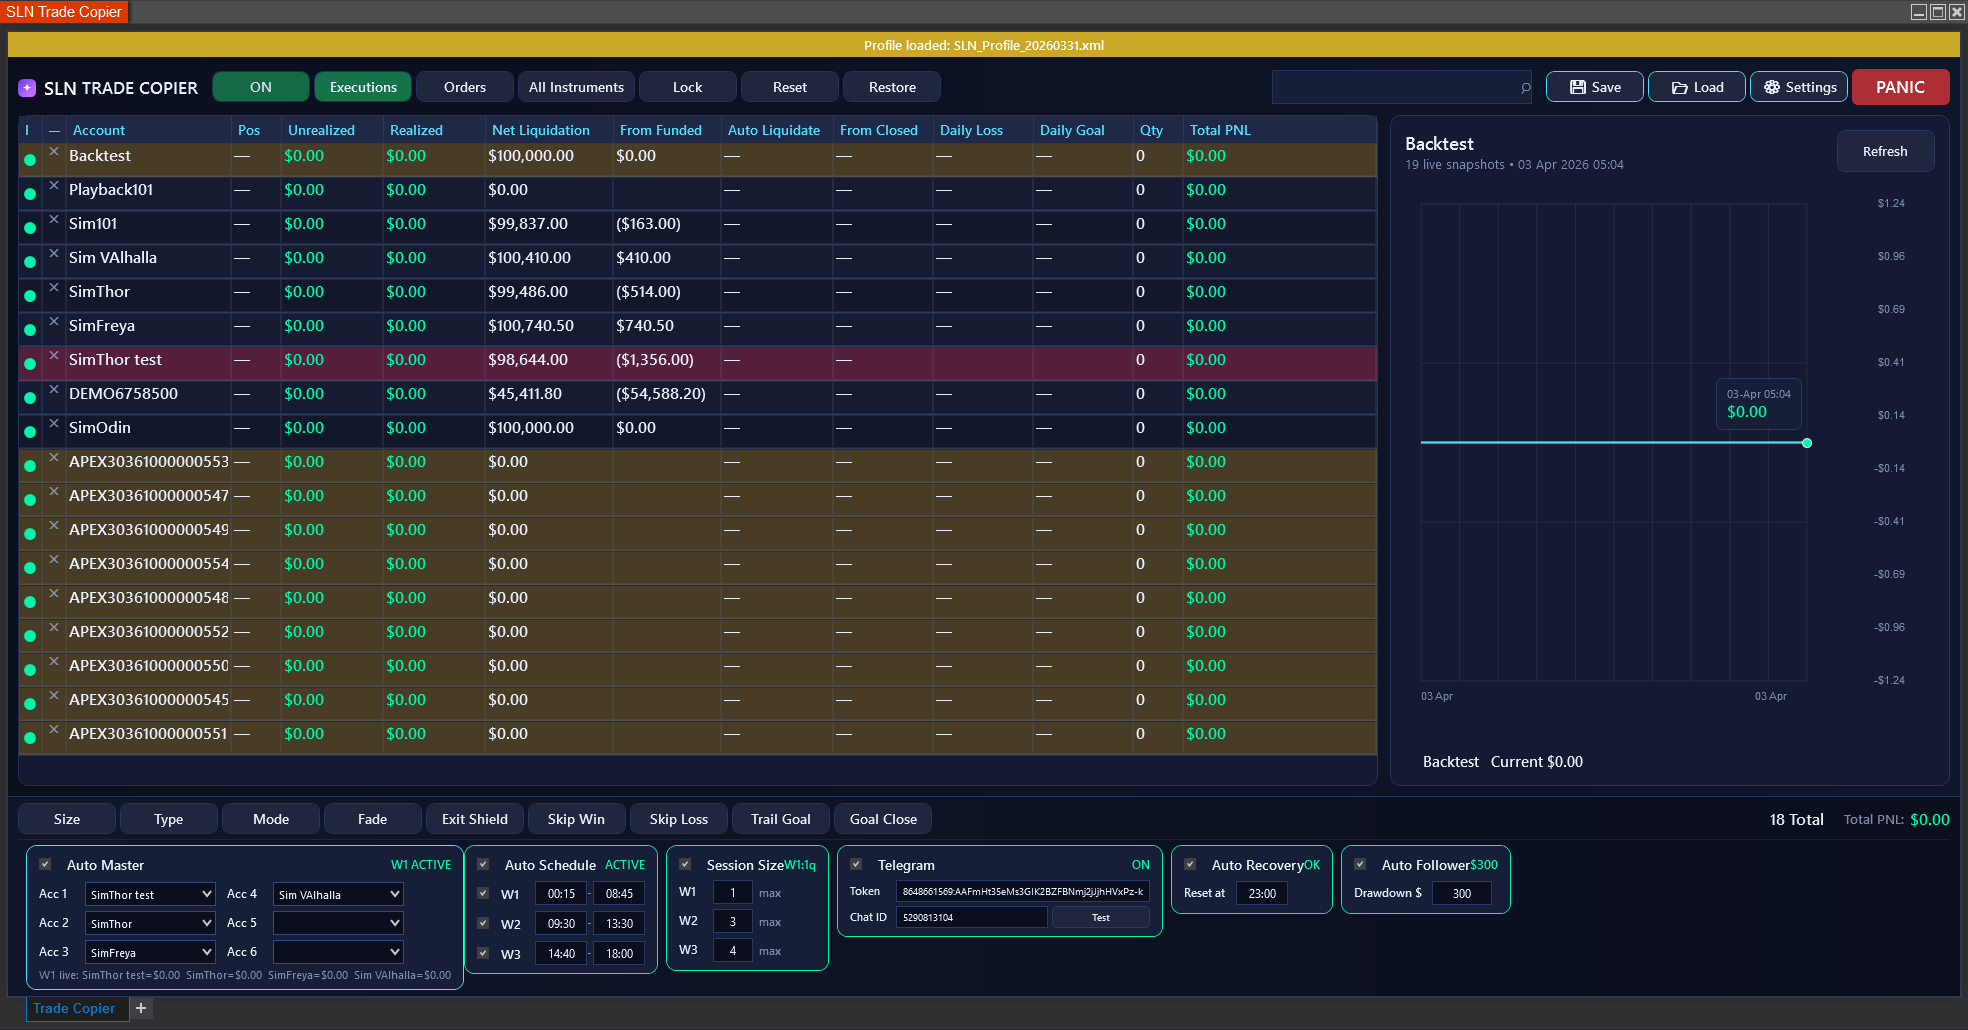1968x1030 pixels.
Task: Click the purple SLN Trade Copier logo
Action: pos(27,88)
